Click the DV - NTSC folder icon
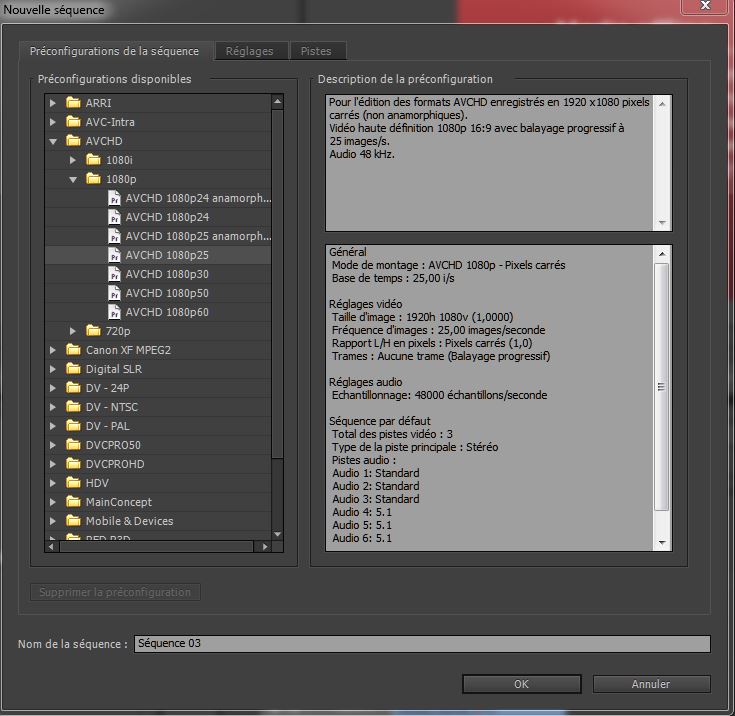 click(x=73, y=407)
